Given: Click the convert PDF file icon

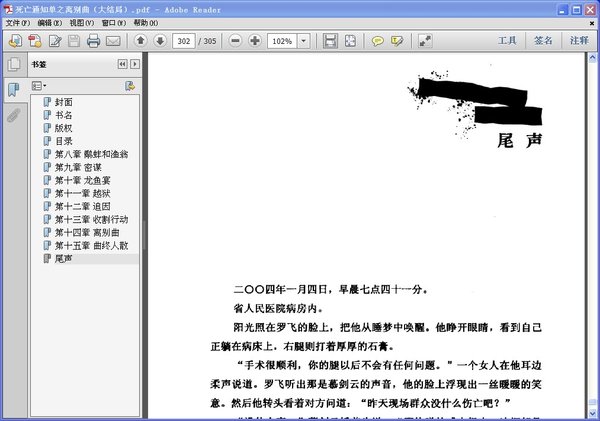Looking at the screenshot, I should 35,41.
